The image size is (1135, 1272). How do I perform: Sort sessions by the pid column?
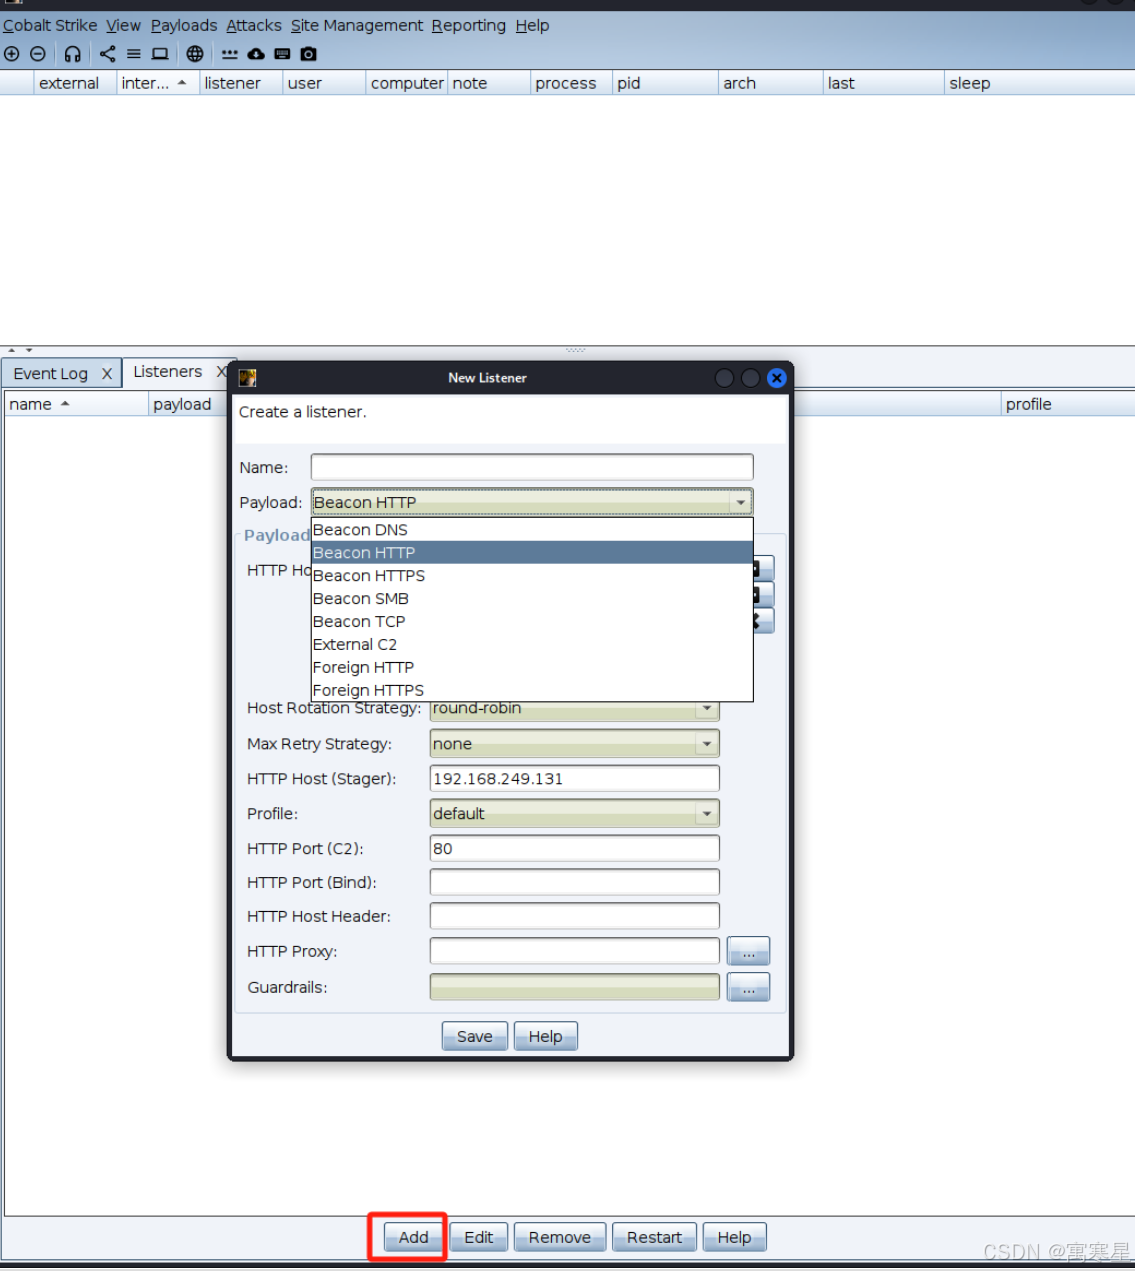point(665,83)
